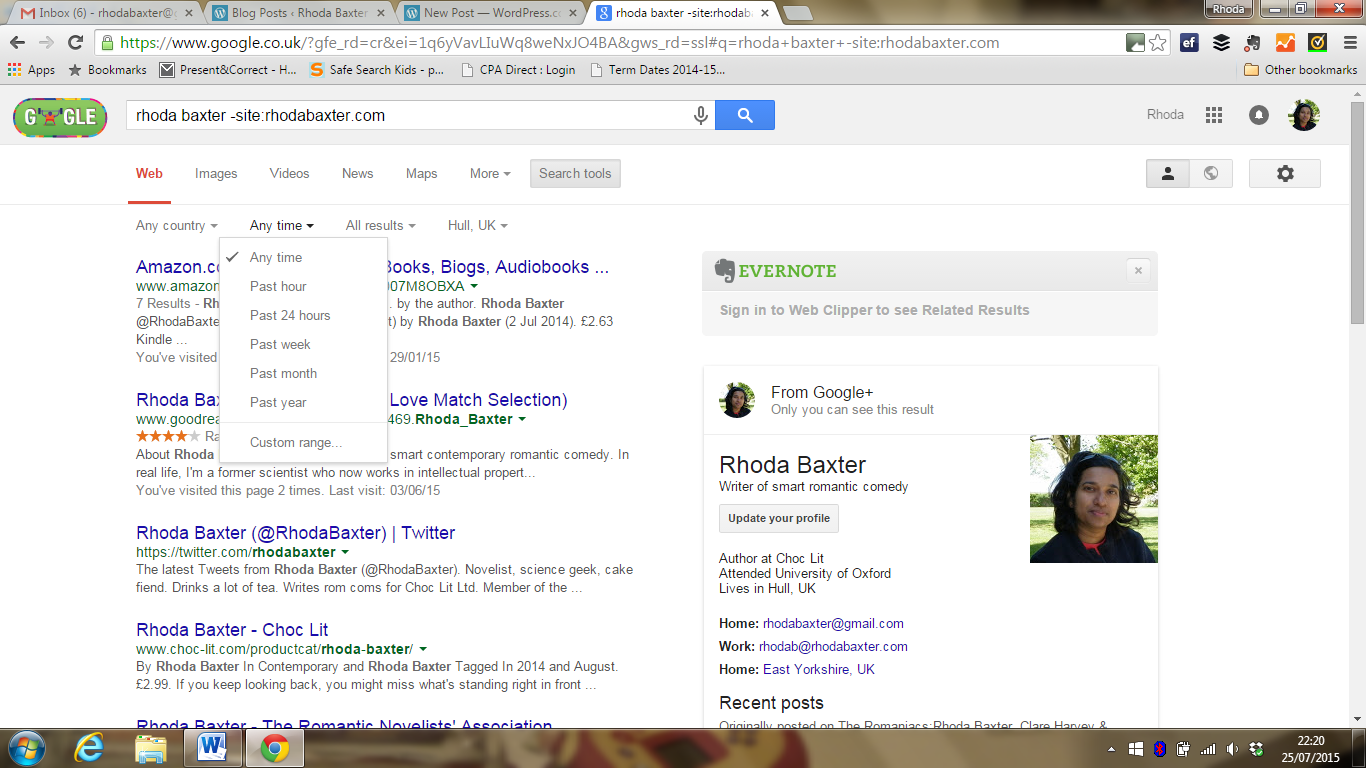1366x768 pixels.
Task: Open the search settings gear icon
Action: (1285, 173)
